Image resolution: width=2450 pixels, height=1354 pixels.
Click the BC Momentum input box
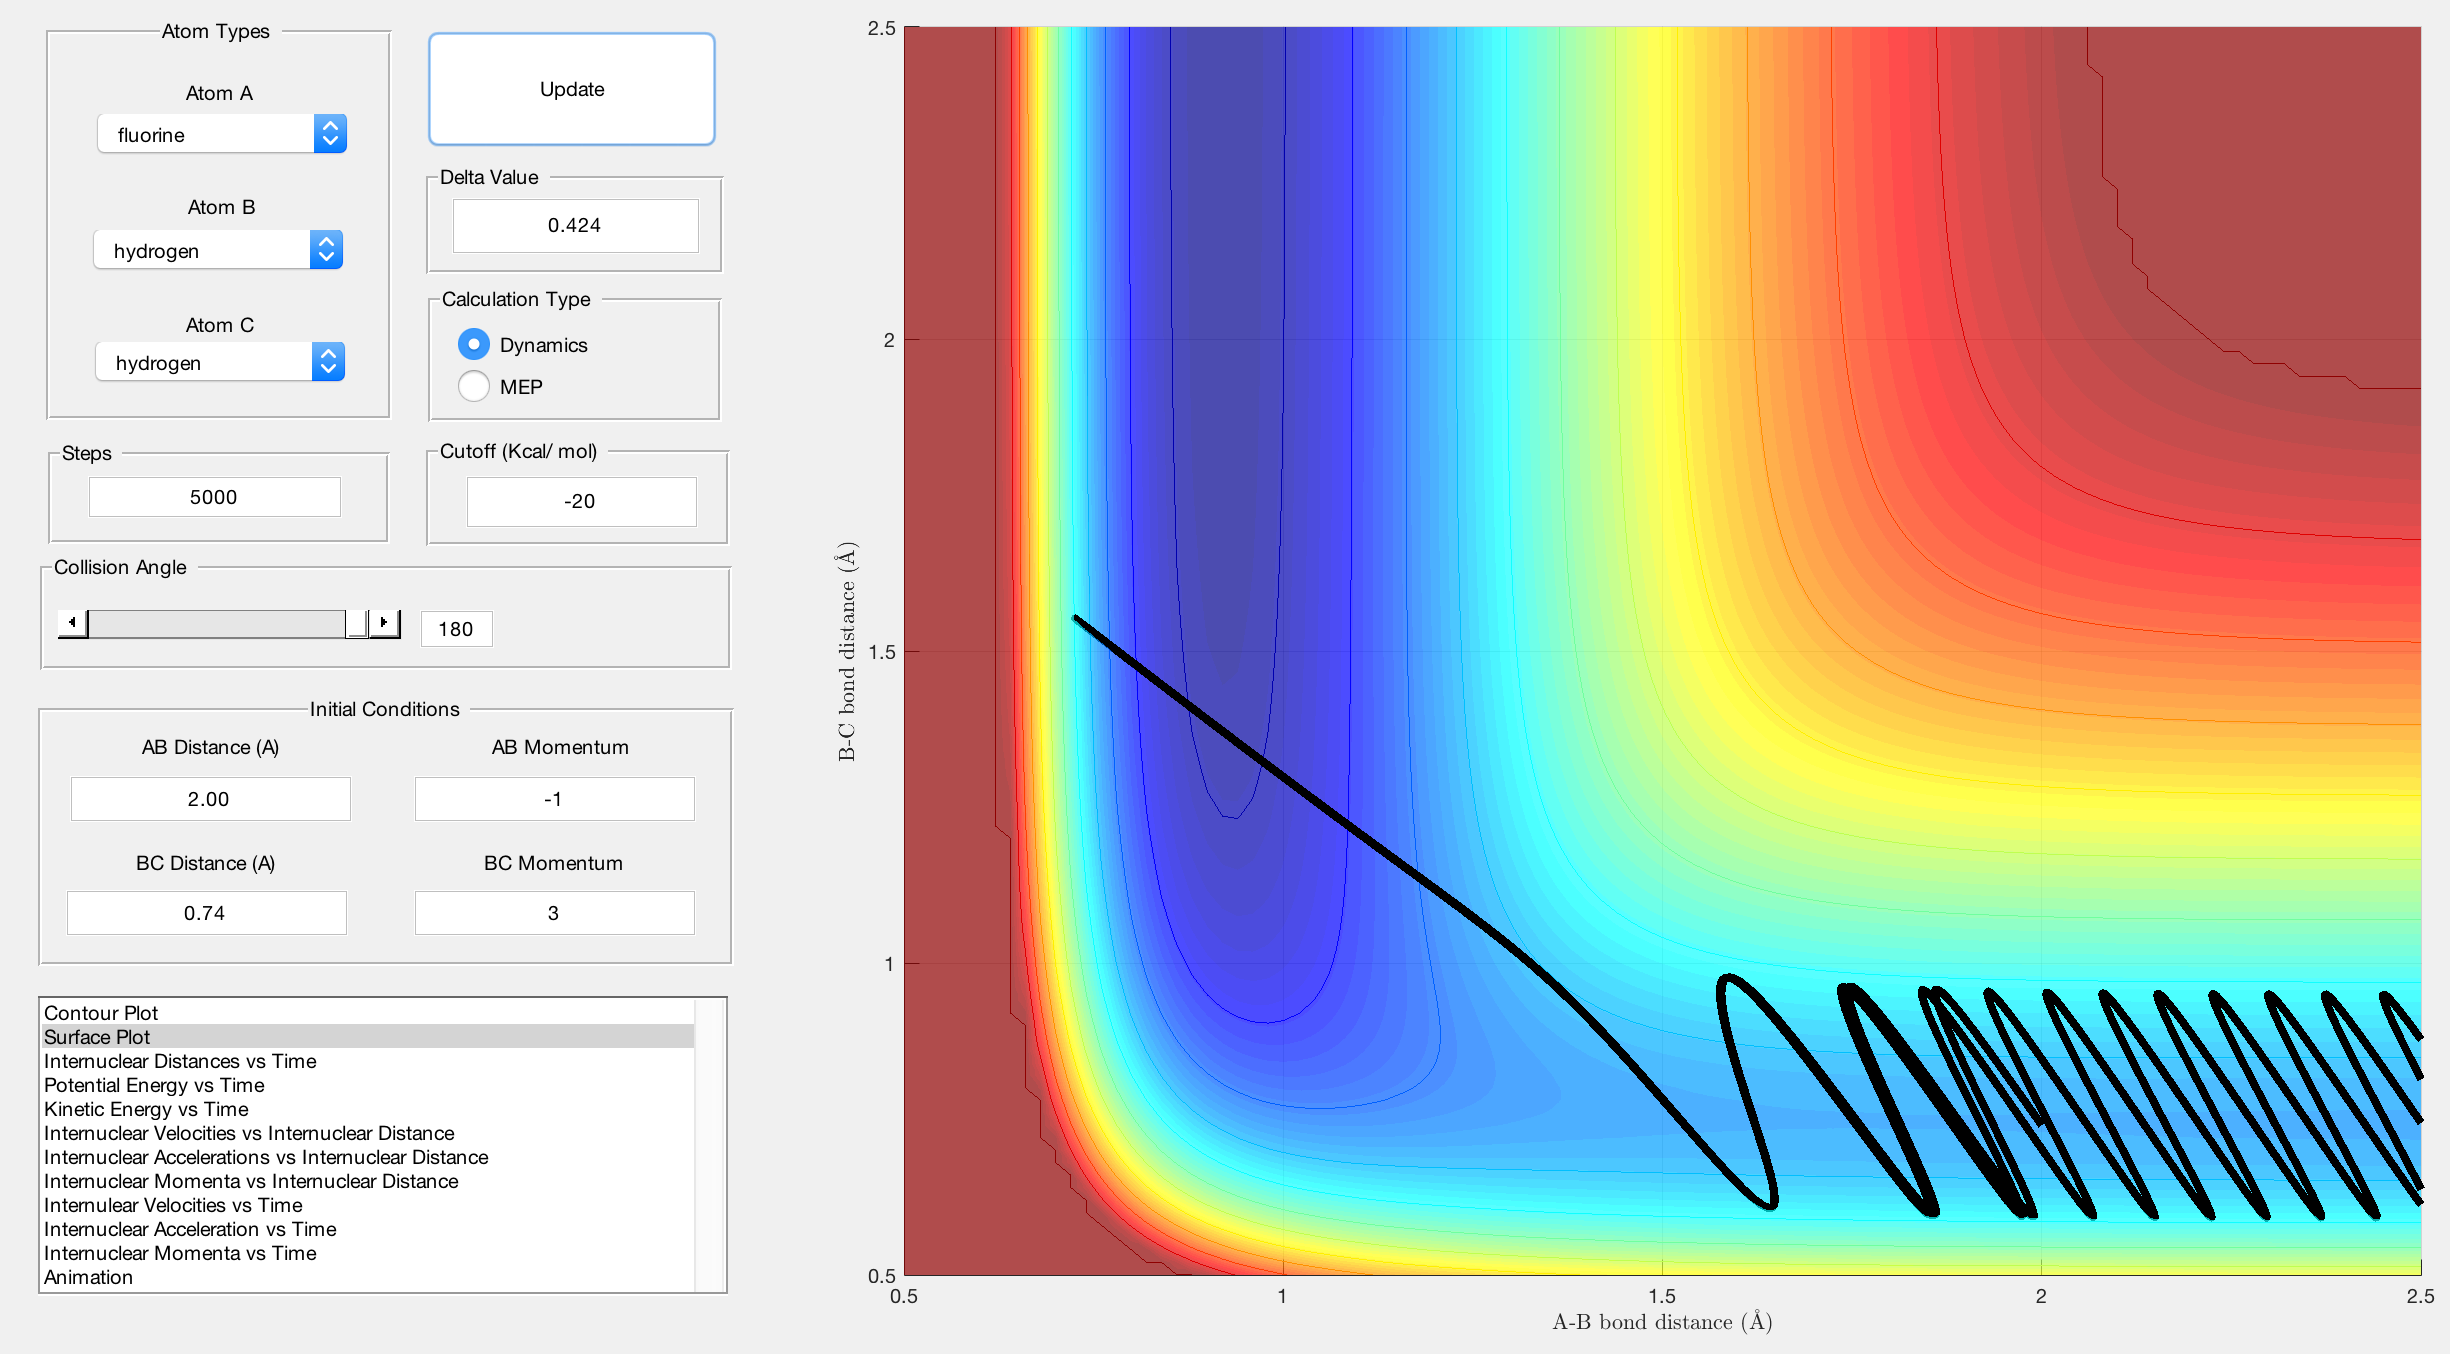tap(554, 913)
